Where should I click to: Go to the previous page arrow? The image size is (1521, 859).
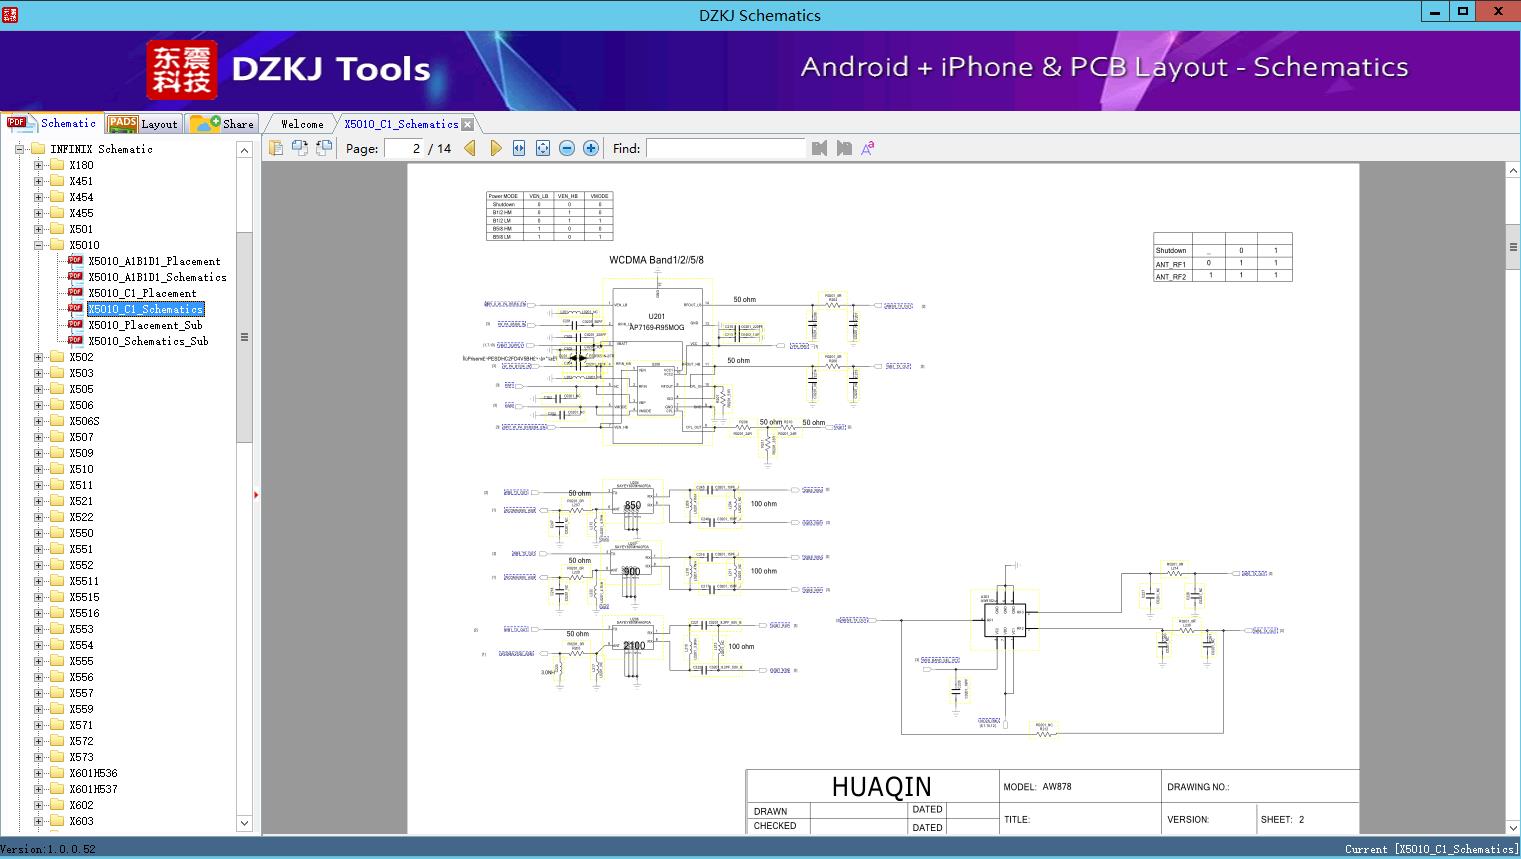point(470,148)
